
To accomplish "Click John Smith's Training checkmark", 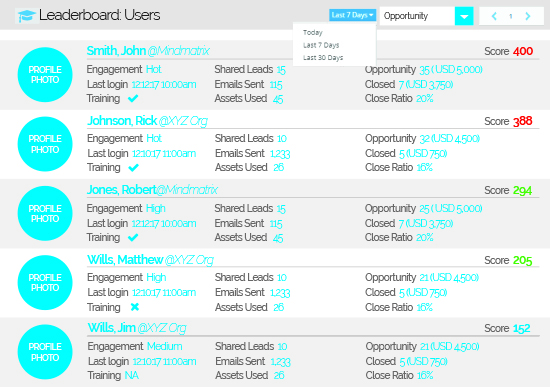I will coord(133,98).
